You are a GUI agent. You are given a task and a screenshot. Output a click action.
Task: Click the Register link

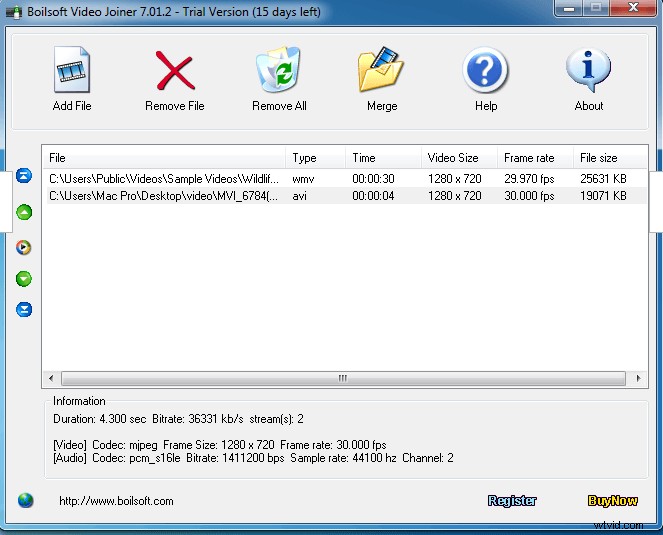pyautogui.click(x=512, y=501)
